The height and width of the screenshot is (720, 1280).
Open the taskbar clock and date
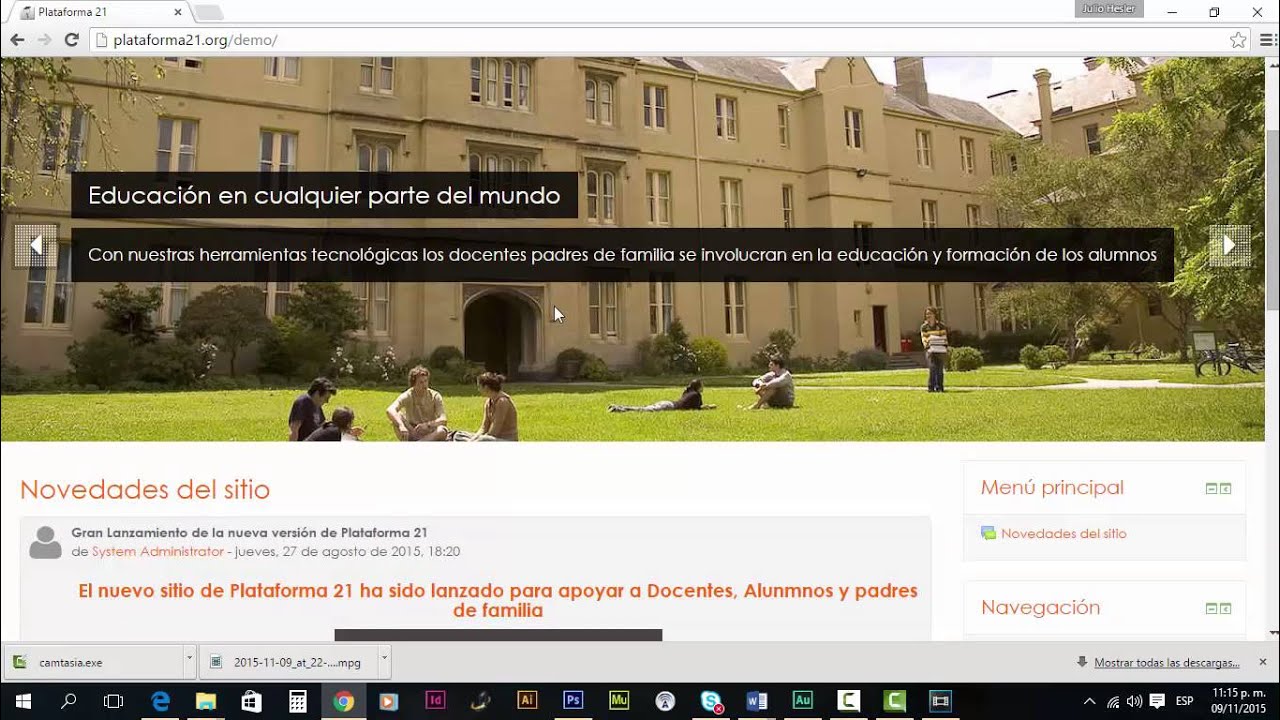1238,701
